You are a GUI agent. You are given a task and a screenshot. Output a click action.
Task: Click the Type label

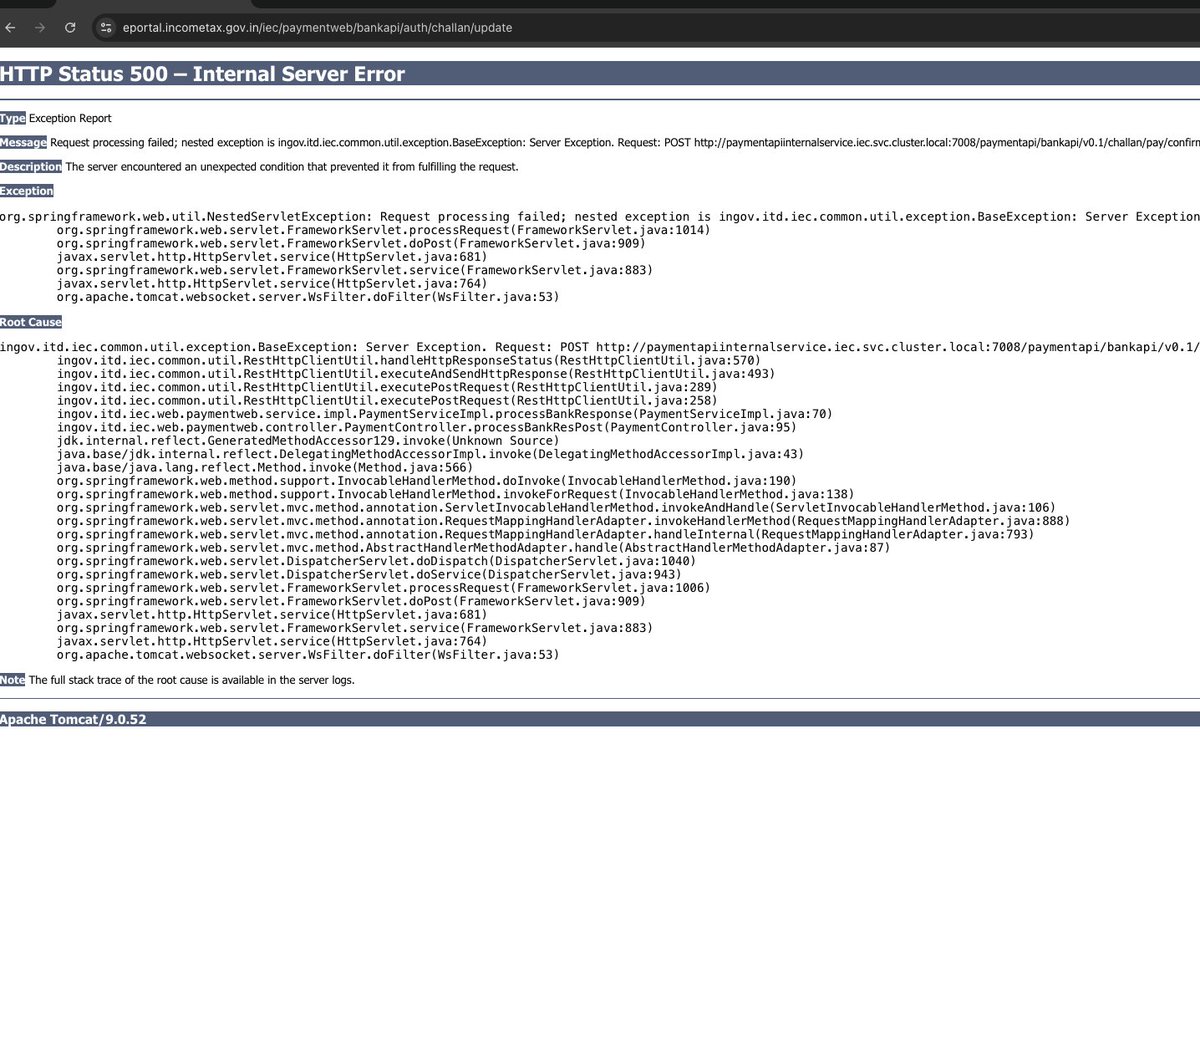click(x=13, y=118)
